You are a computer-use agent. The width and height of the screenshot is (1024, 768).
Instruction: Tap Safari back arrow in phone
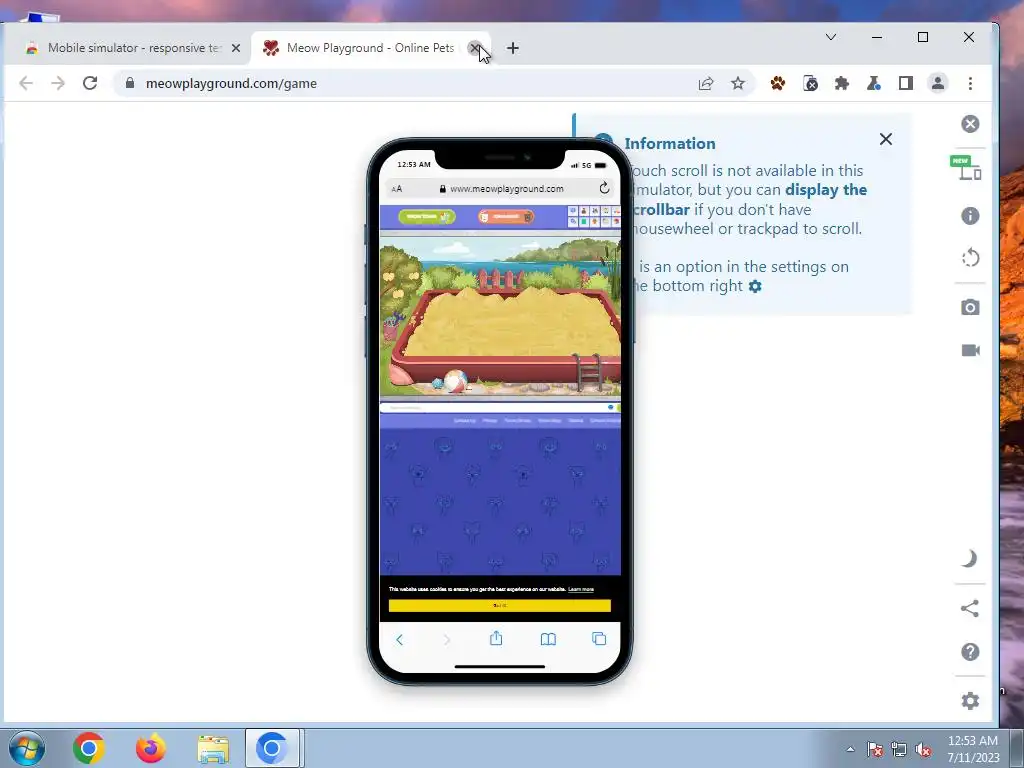click(x=400, y=639)
